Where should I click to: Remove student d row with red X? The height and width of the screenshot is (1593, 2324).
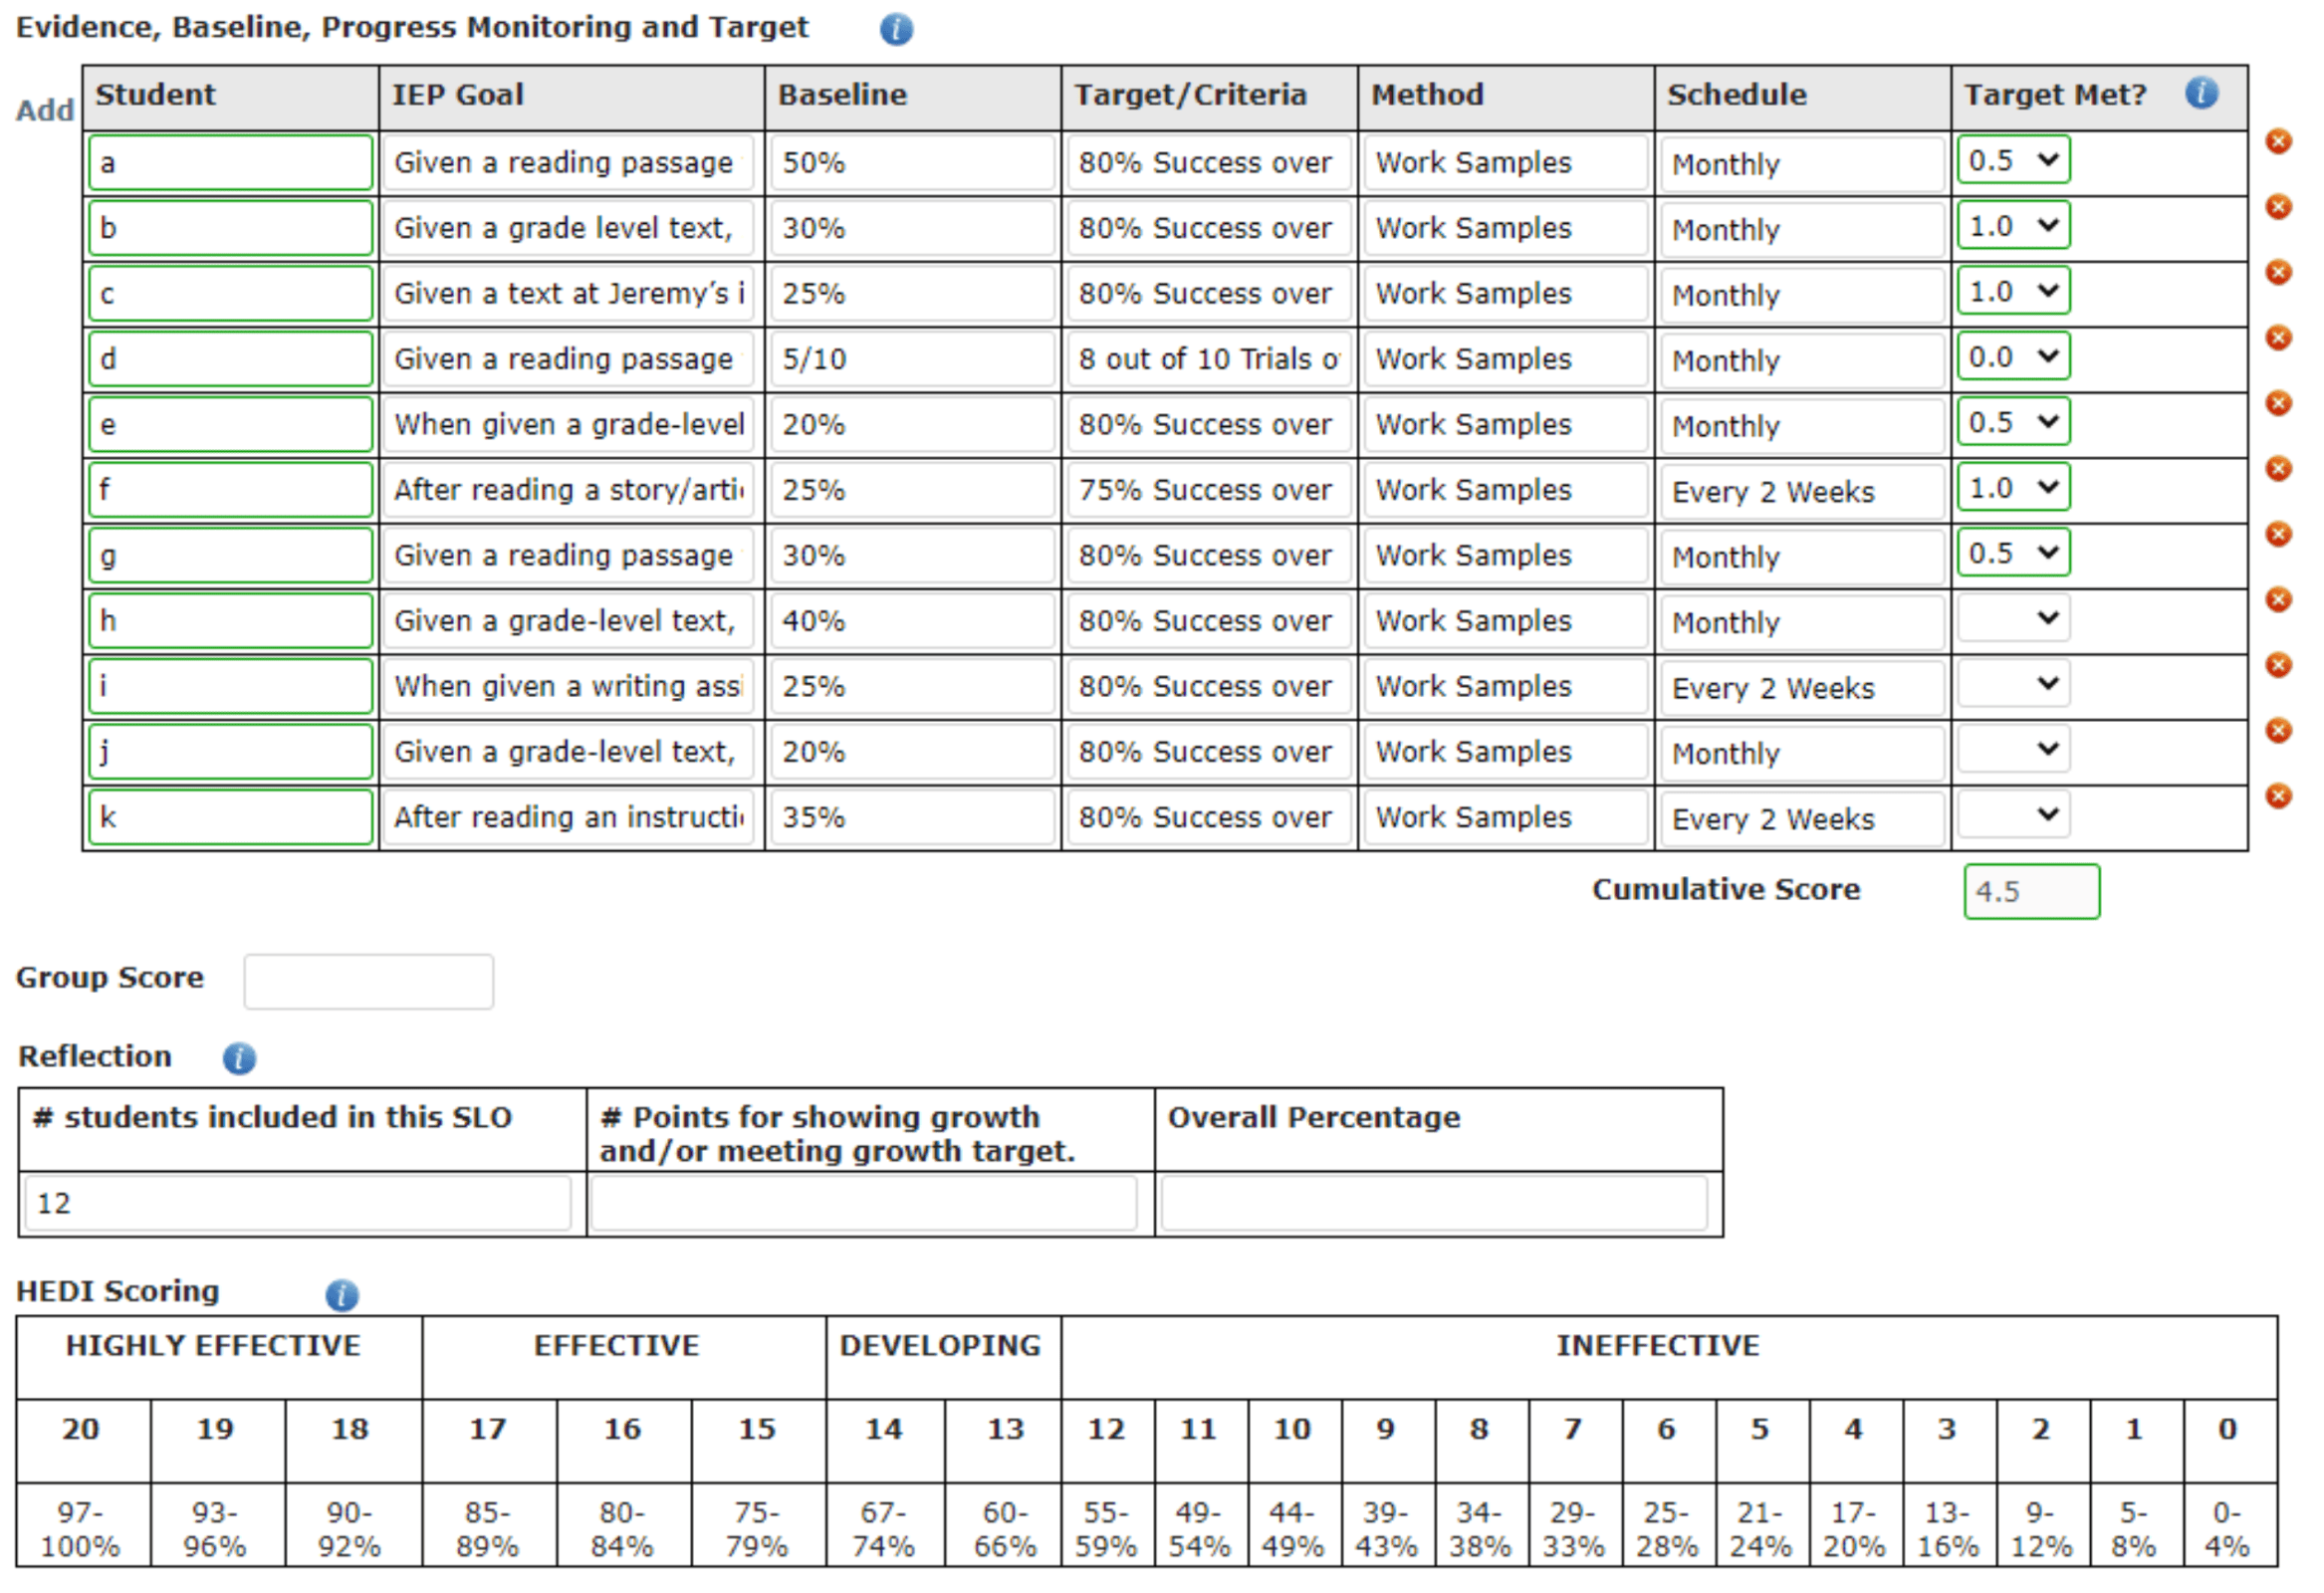(2278, 338)
